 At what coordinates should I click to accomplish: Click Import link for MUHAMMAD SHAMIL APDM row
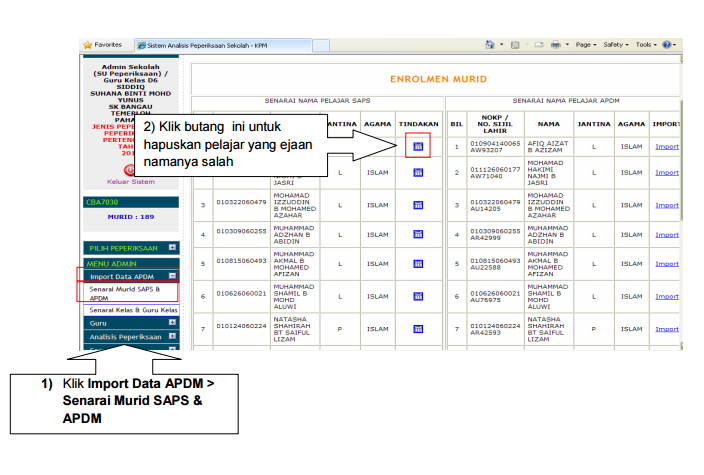(x=667, y=297)
